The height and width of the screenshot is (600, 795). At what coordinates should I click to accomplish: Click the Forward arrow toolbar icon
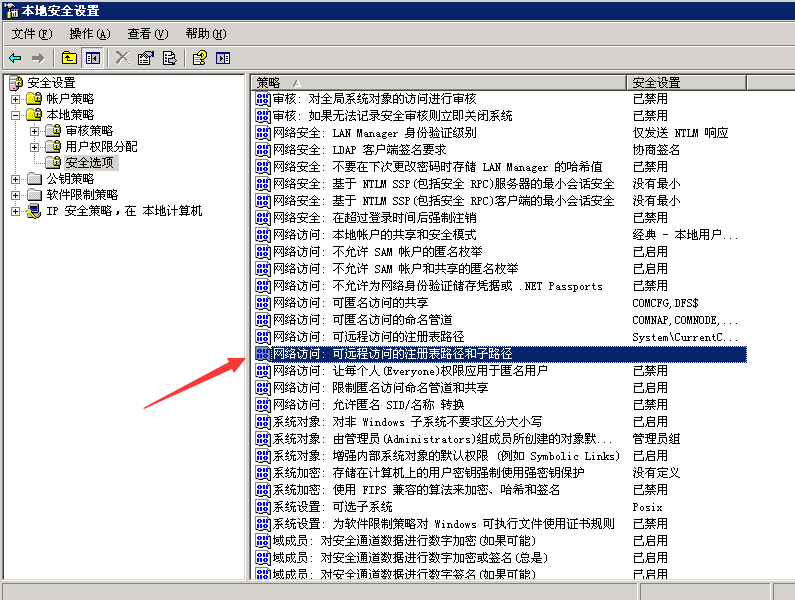38,58
